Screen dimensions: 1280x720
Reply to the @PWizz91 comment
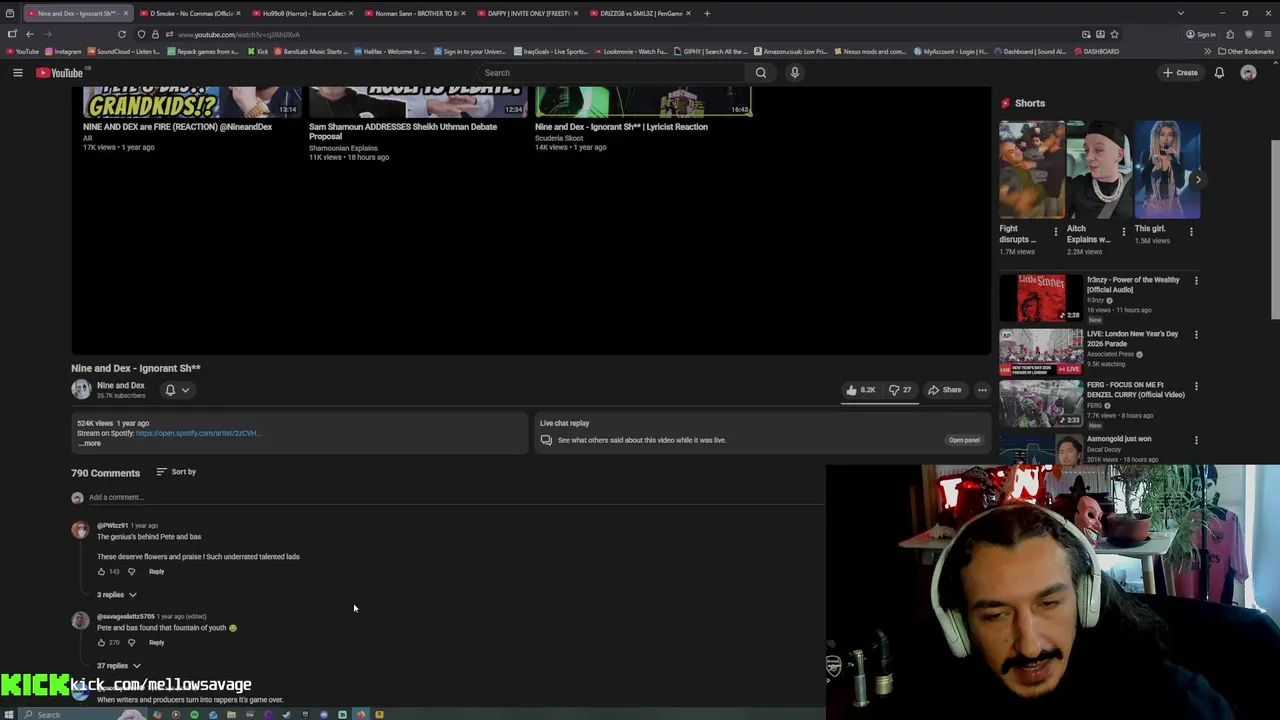156,572
